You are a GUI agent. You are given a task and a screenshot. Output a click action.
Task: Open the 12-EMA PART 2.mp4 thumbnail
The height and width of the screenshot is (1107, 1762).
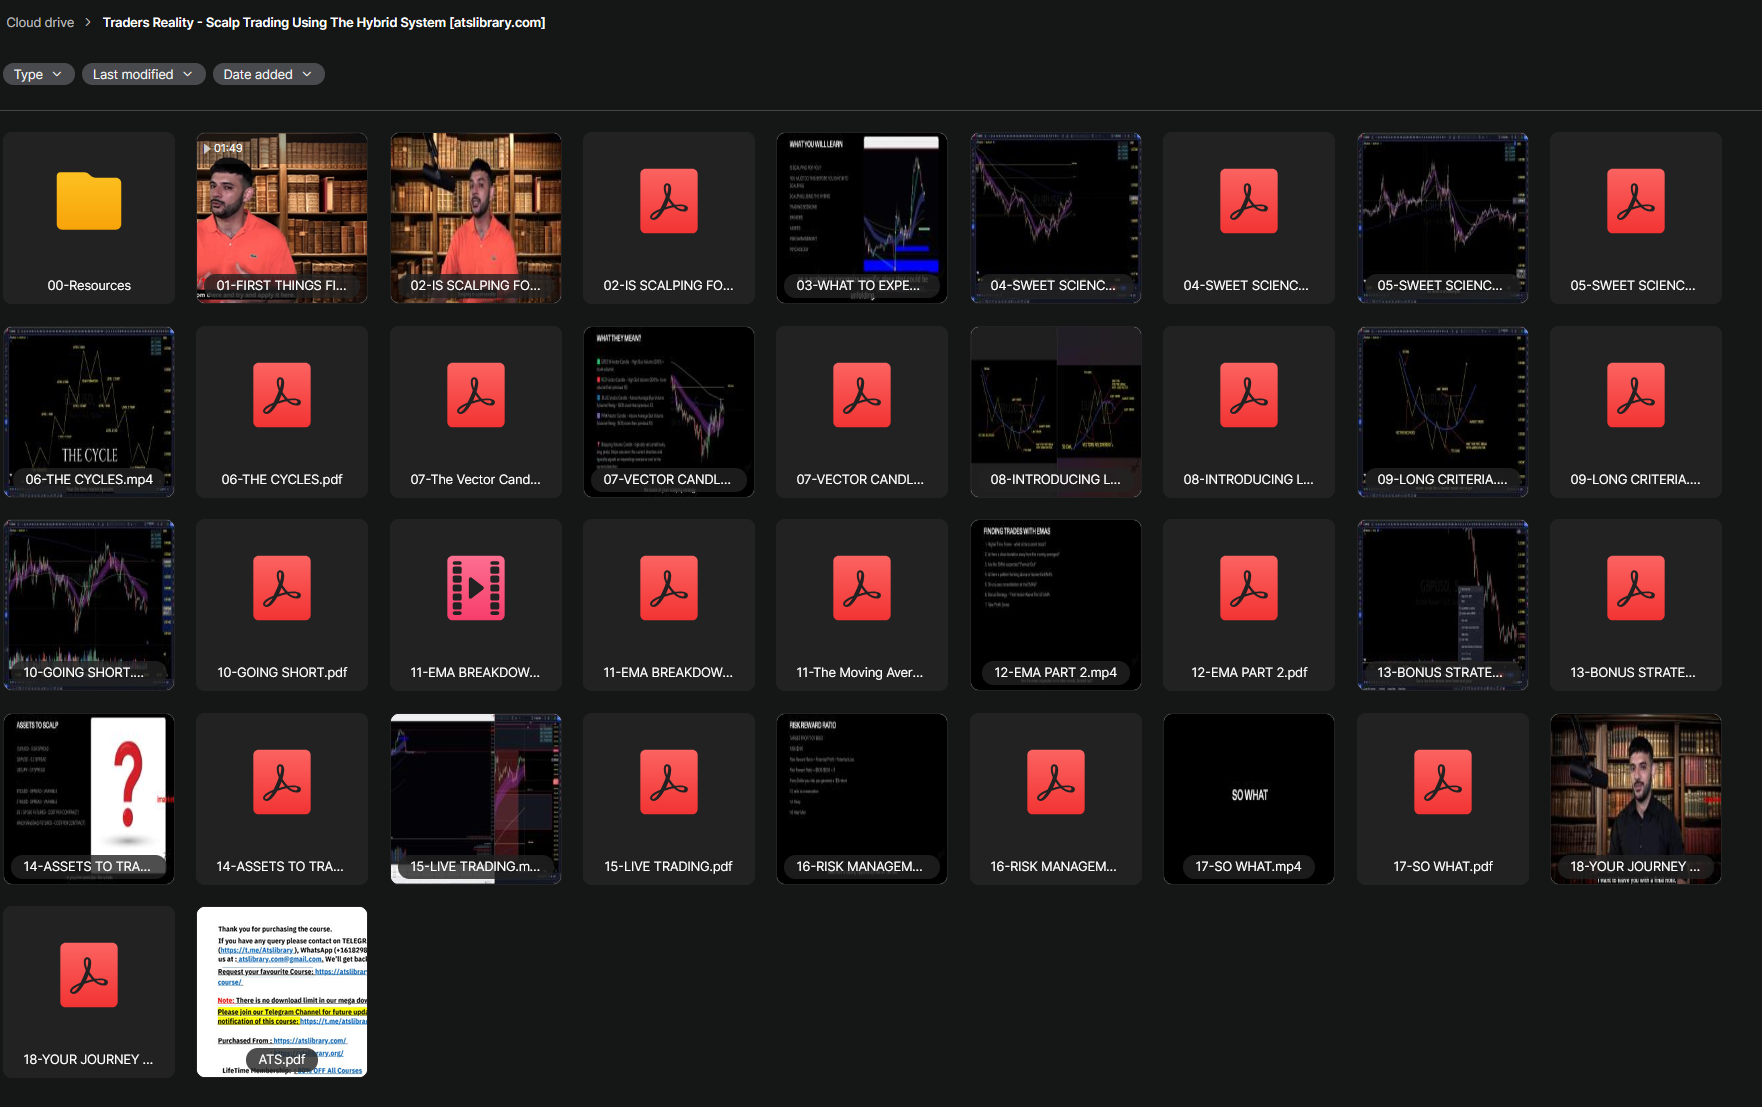(1055, 598)
